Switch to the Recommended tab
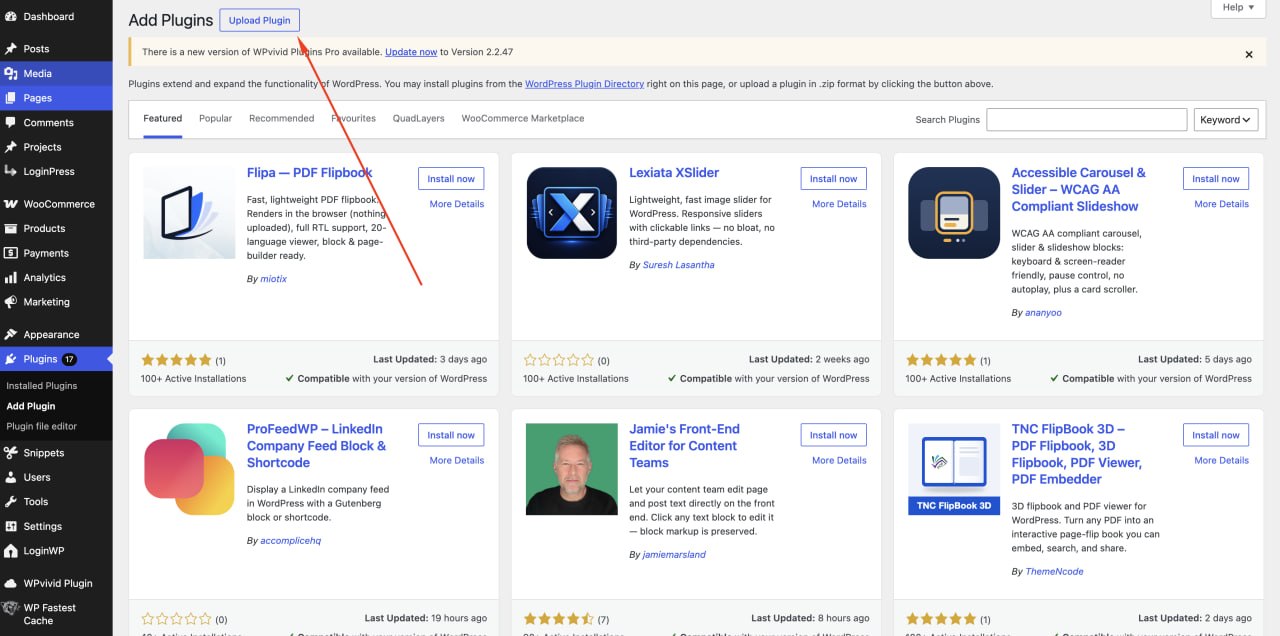The width and height of the screenshot is (1280, 636). click(281, 118)
